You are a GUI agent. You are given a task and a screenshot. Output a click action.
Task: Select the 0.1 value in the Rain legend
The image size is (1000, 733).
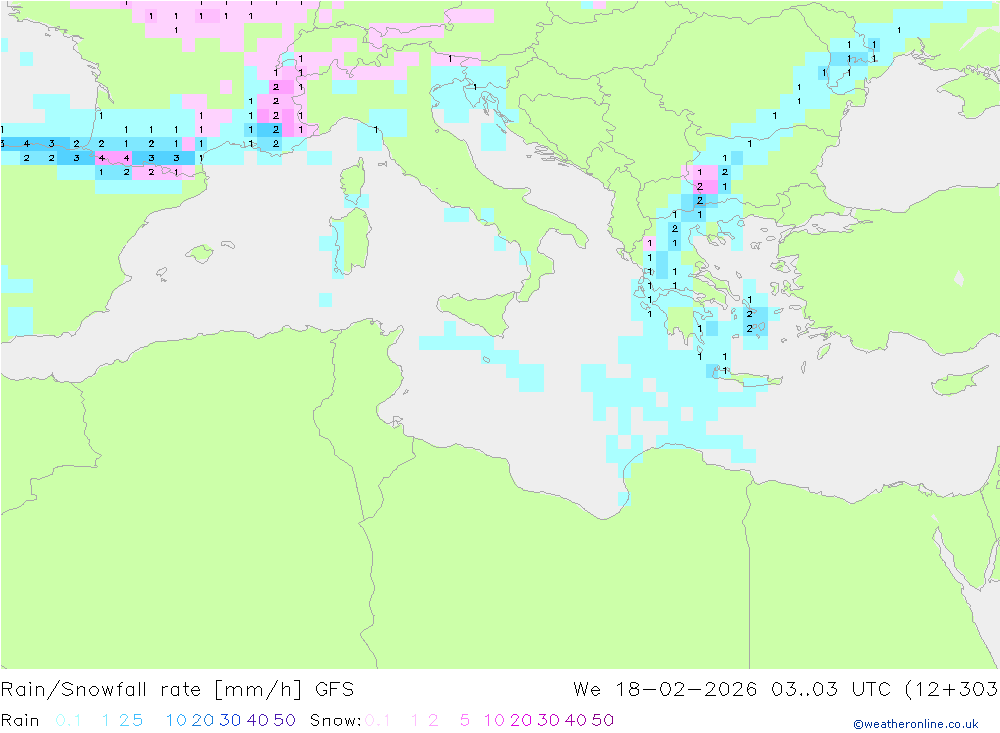(68, 720)
